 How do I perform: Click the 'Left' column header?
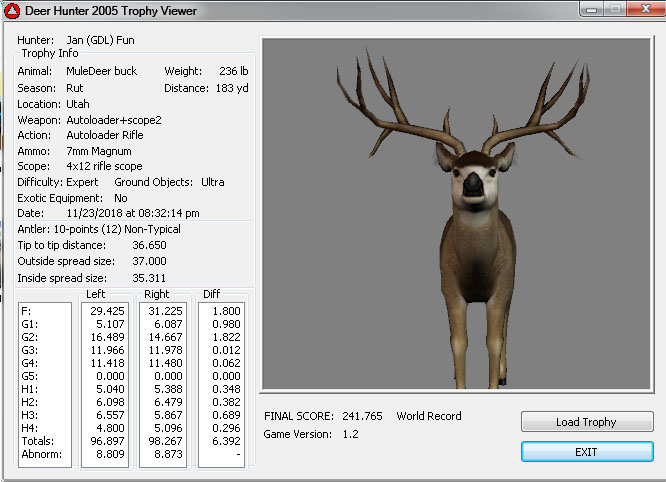[x=96, y=294]
